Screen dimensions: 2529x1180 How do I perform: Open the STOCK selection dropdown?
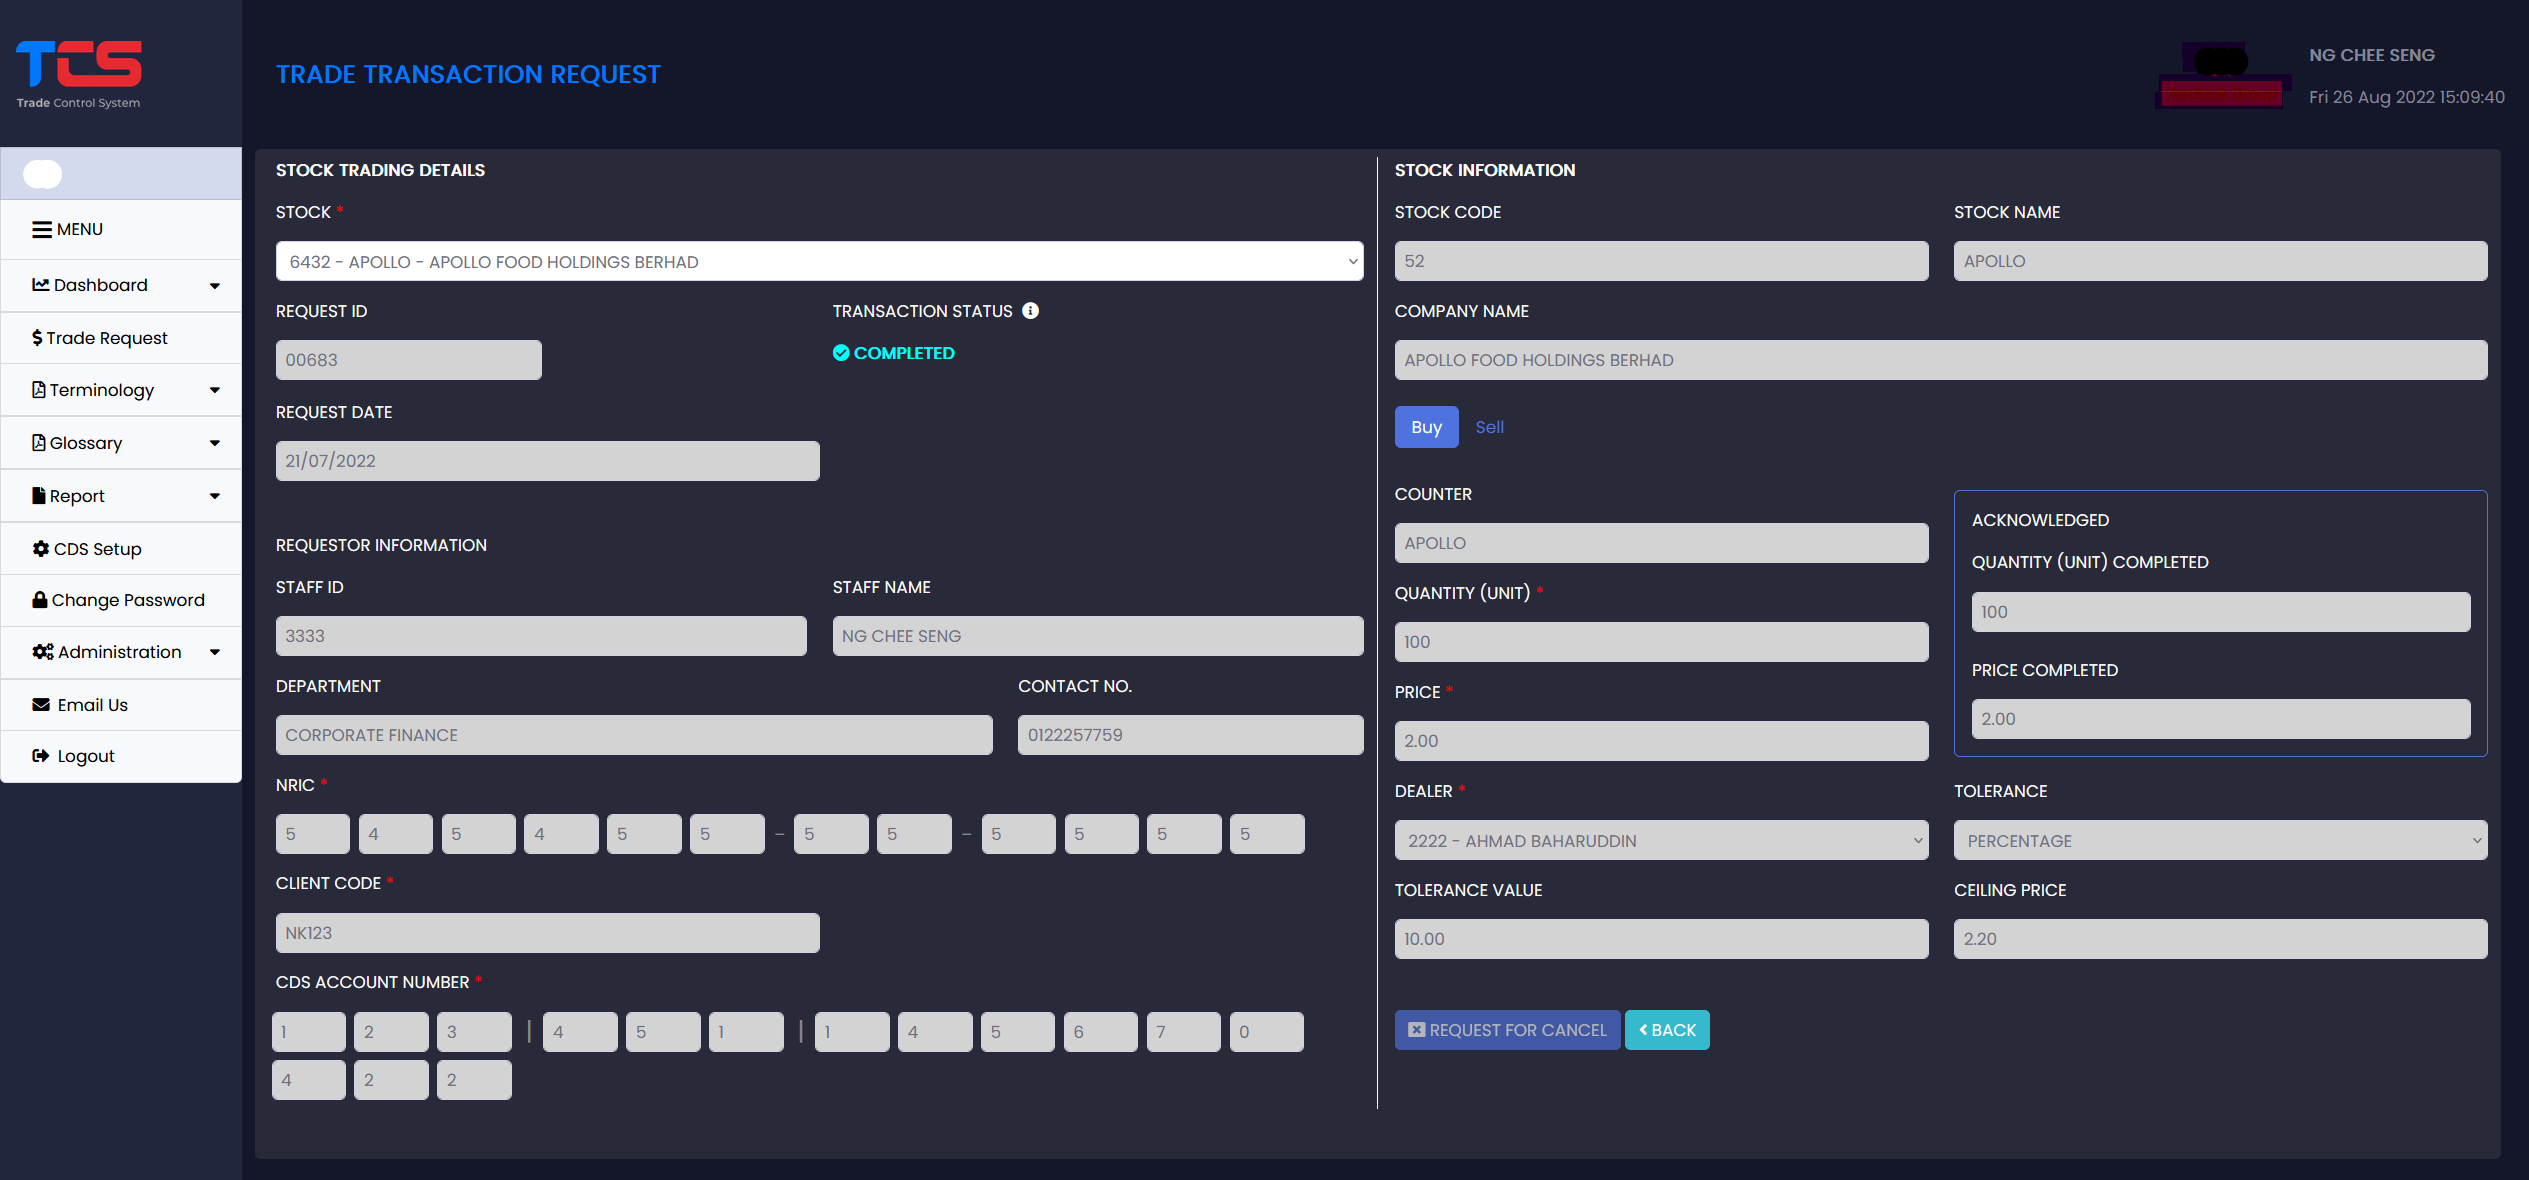pos(818,261)
